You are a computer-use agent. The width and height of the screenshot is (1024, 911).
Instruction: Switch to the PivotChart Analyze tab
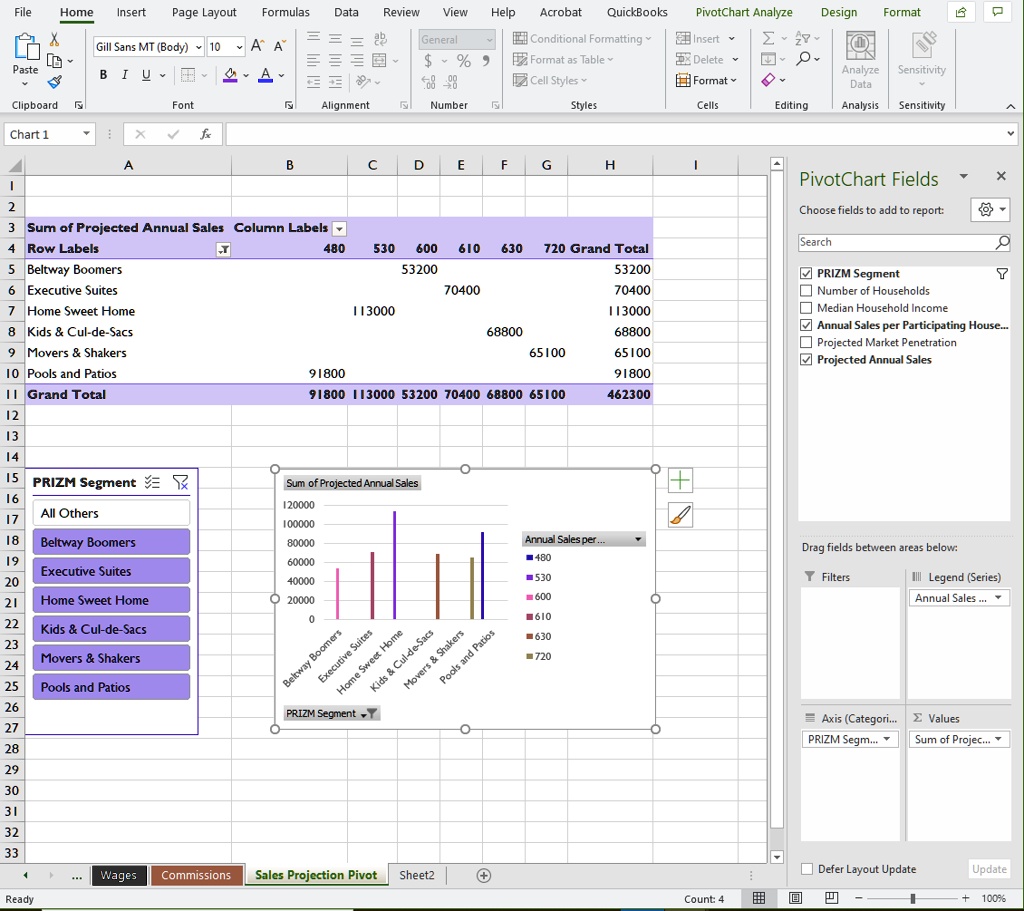click(x=744, y=12)
